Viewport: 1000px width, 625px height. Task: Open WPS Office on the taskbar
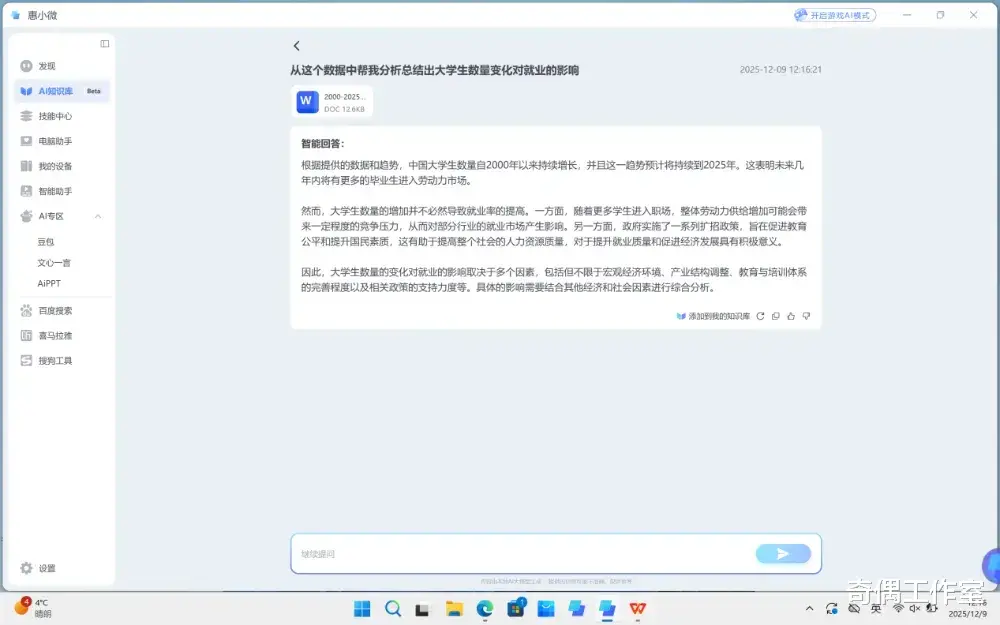tap(638, 609)
